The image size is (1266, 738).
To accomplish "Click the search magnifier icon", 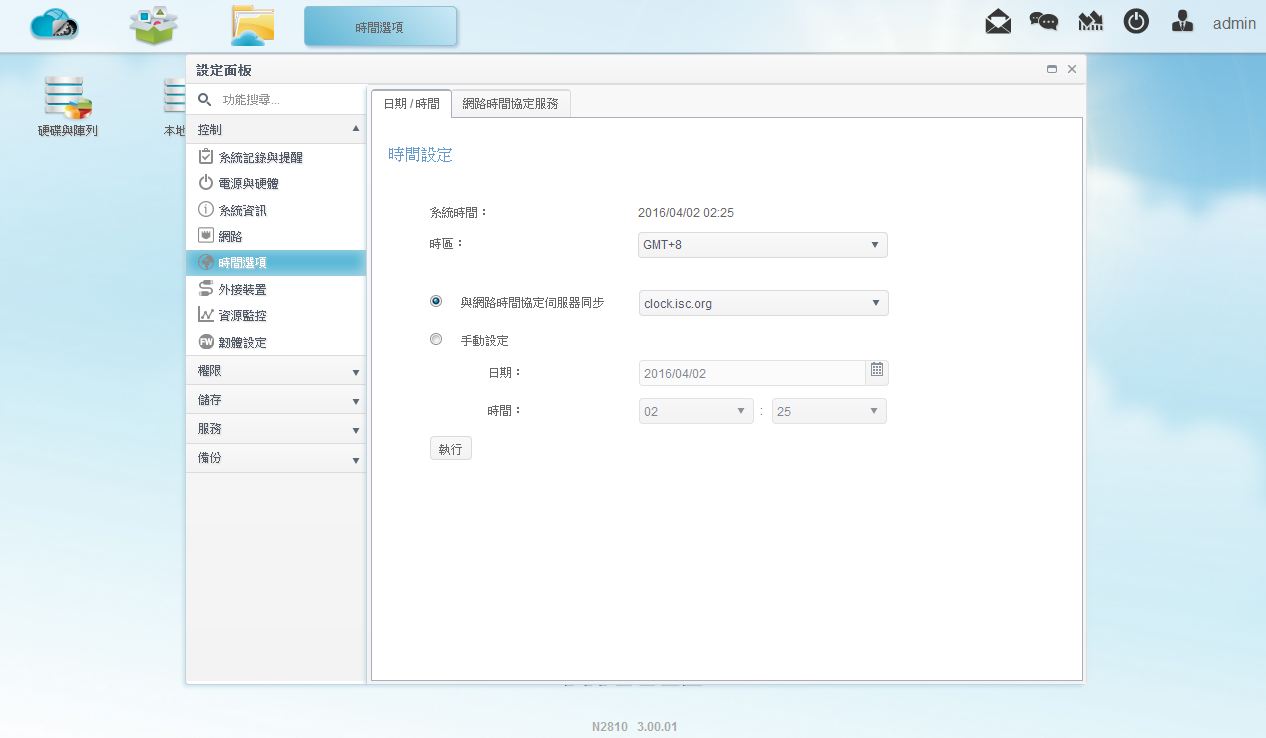I will coord(205,100).
